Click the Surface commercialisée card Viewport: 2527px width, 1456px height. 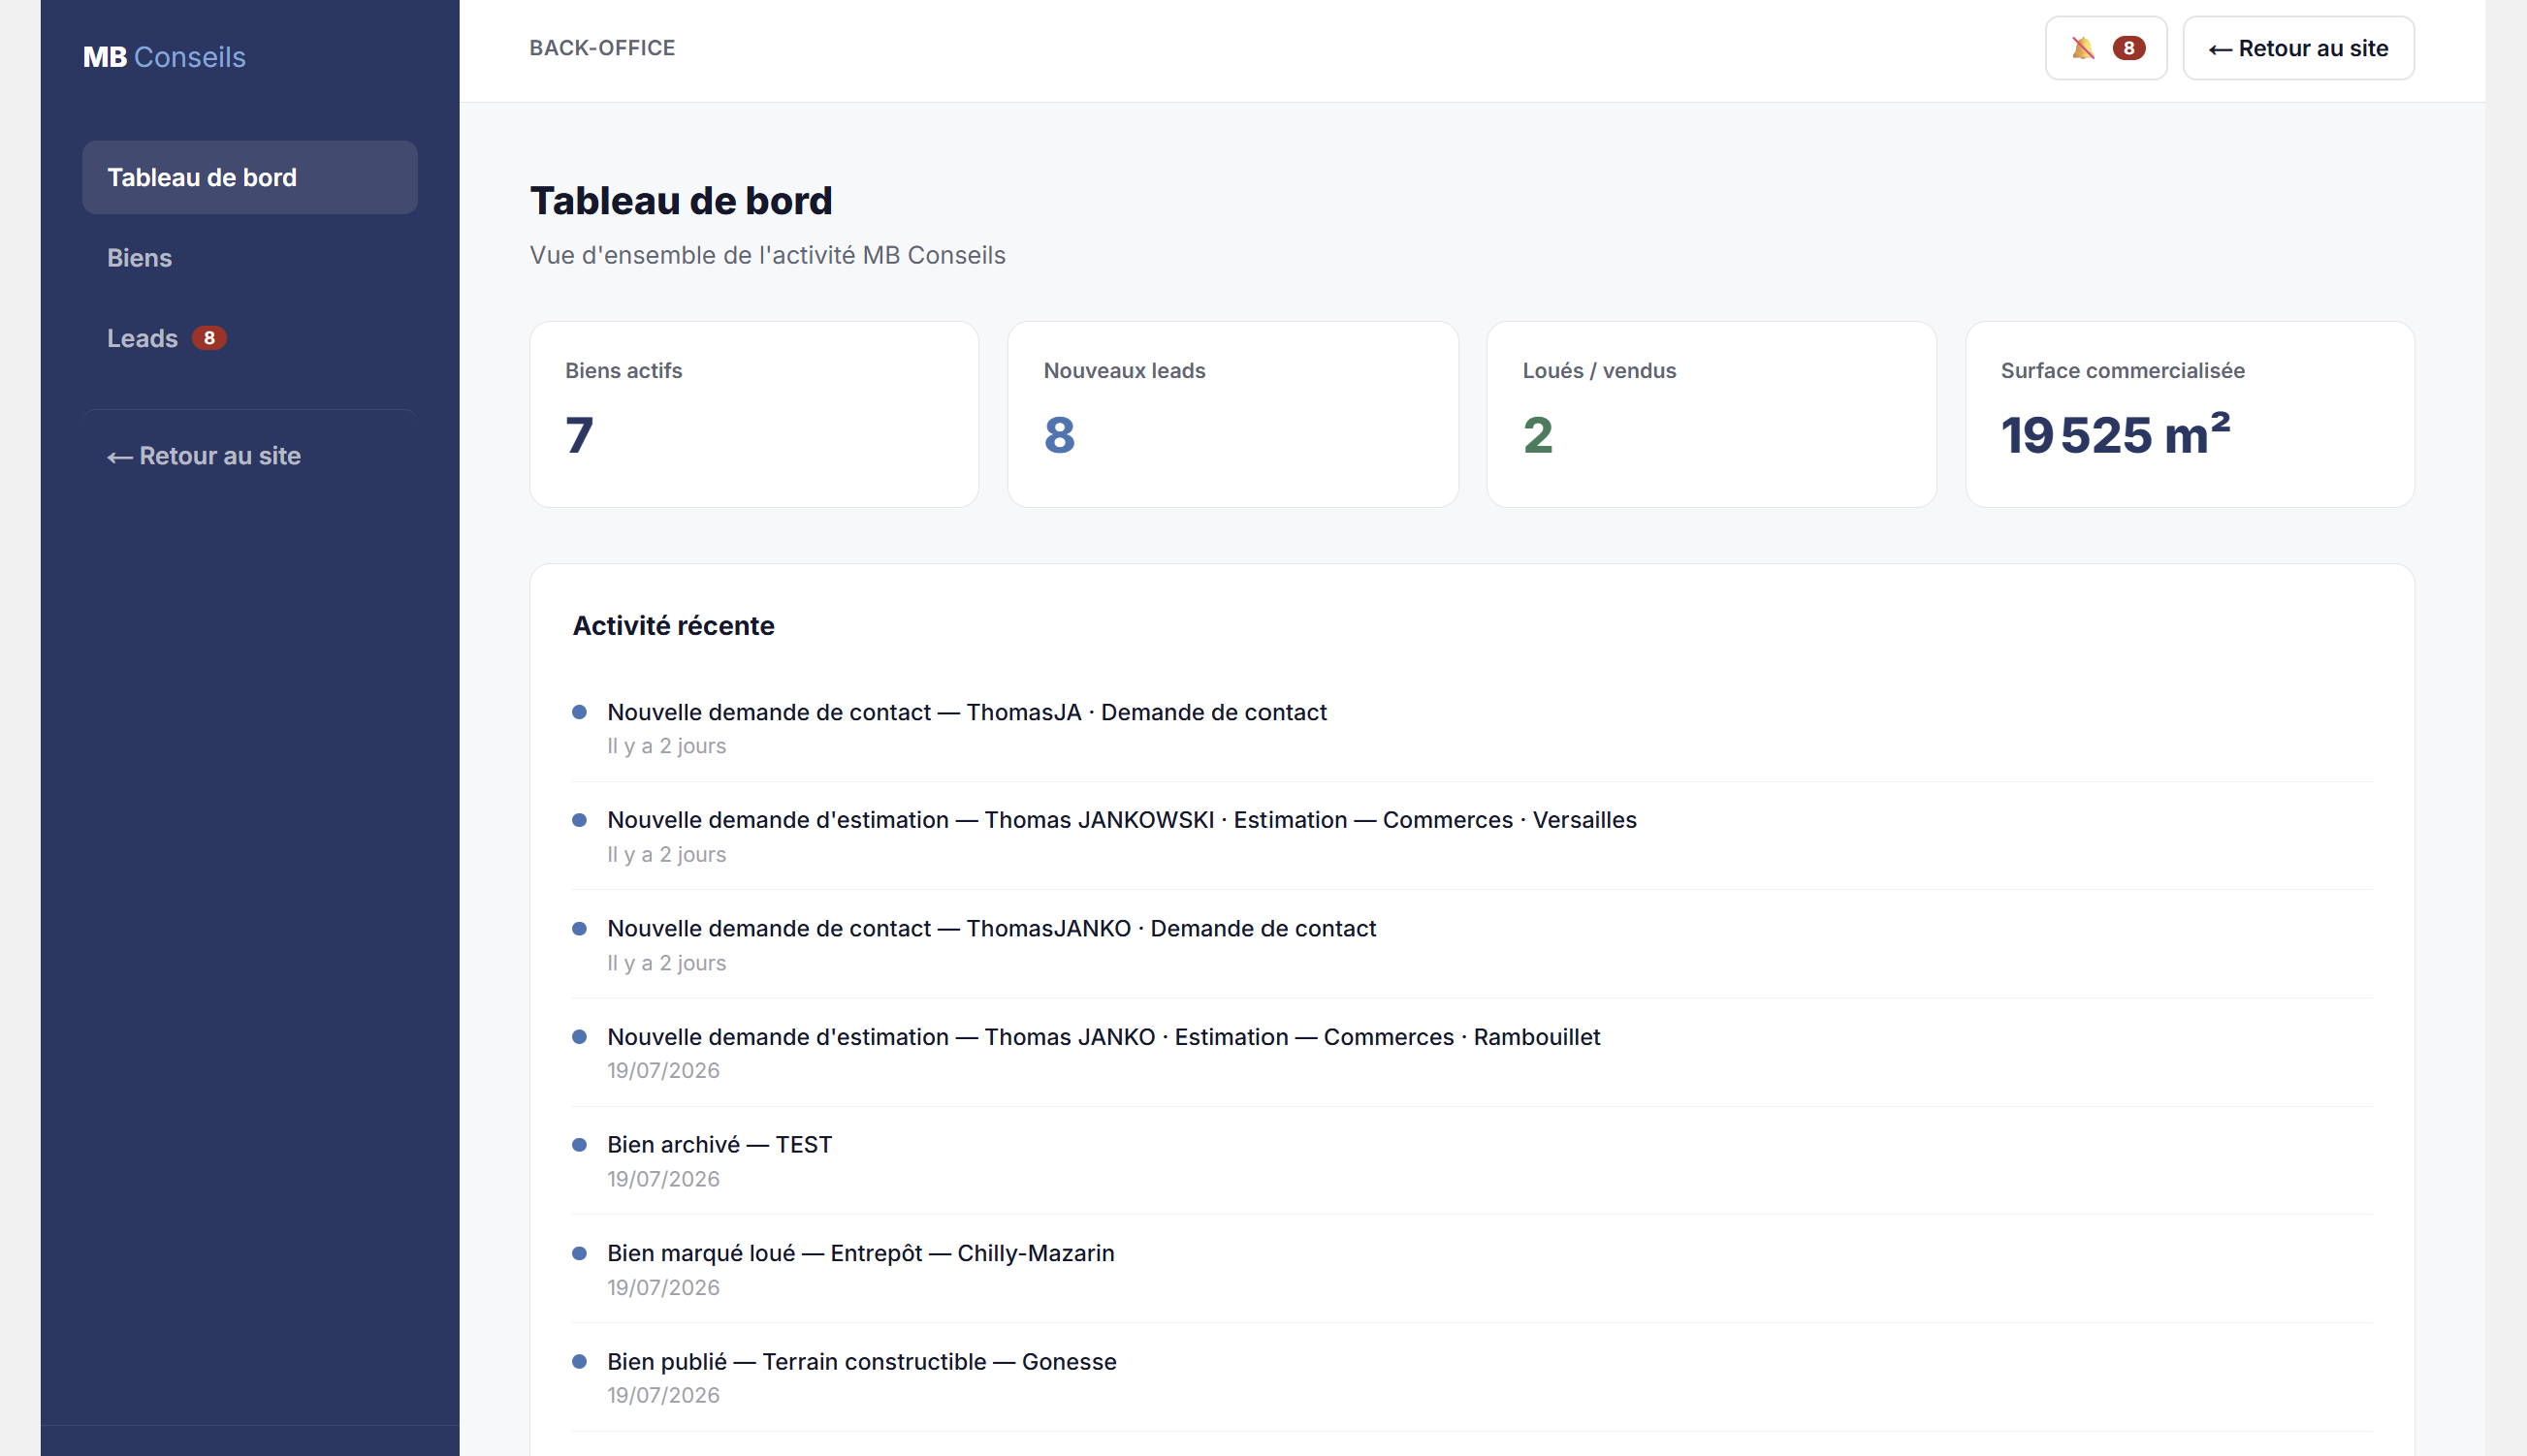point(2190,414)
